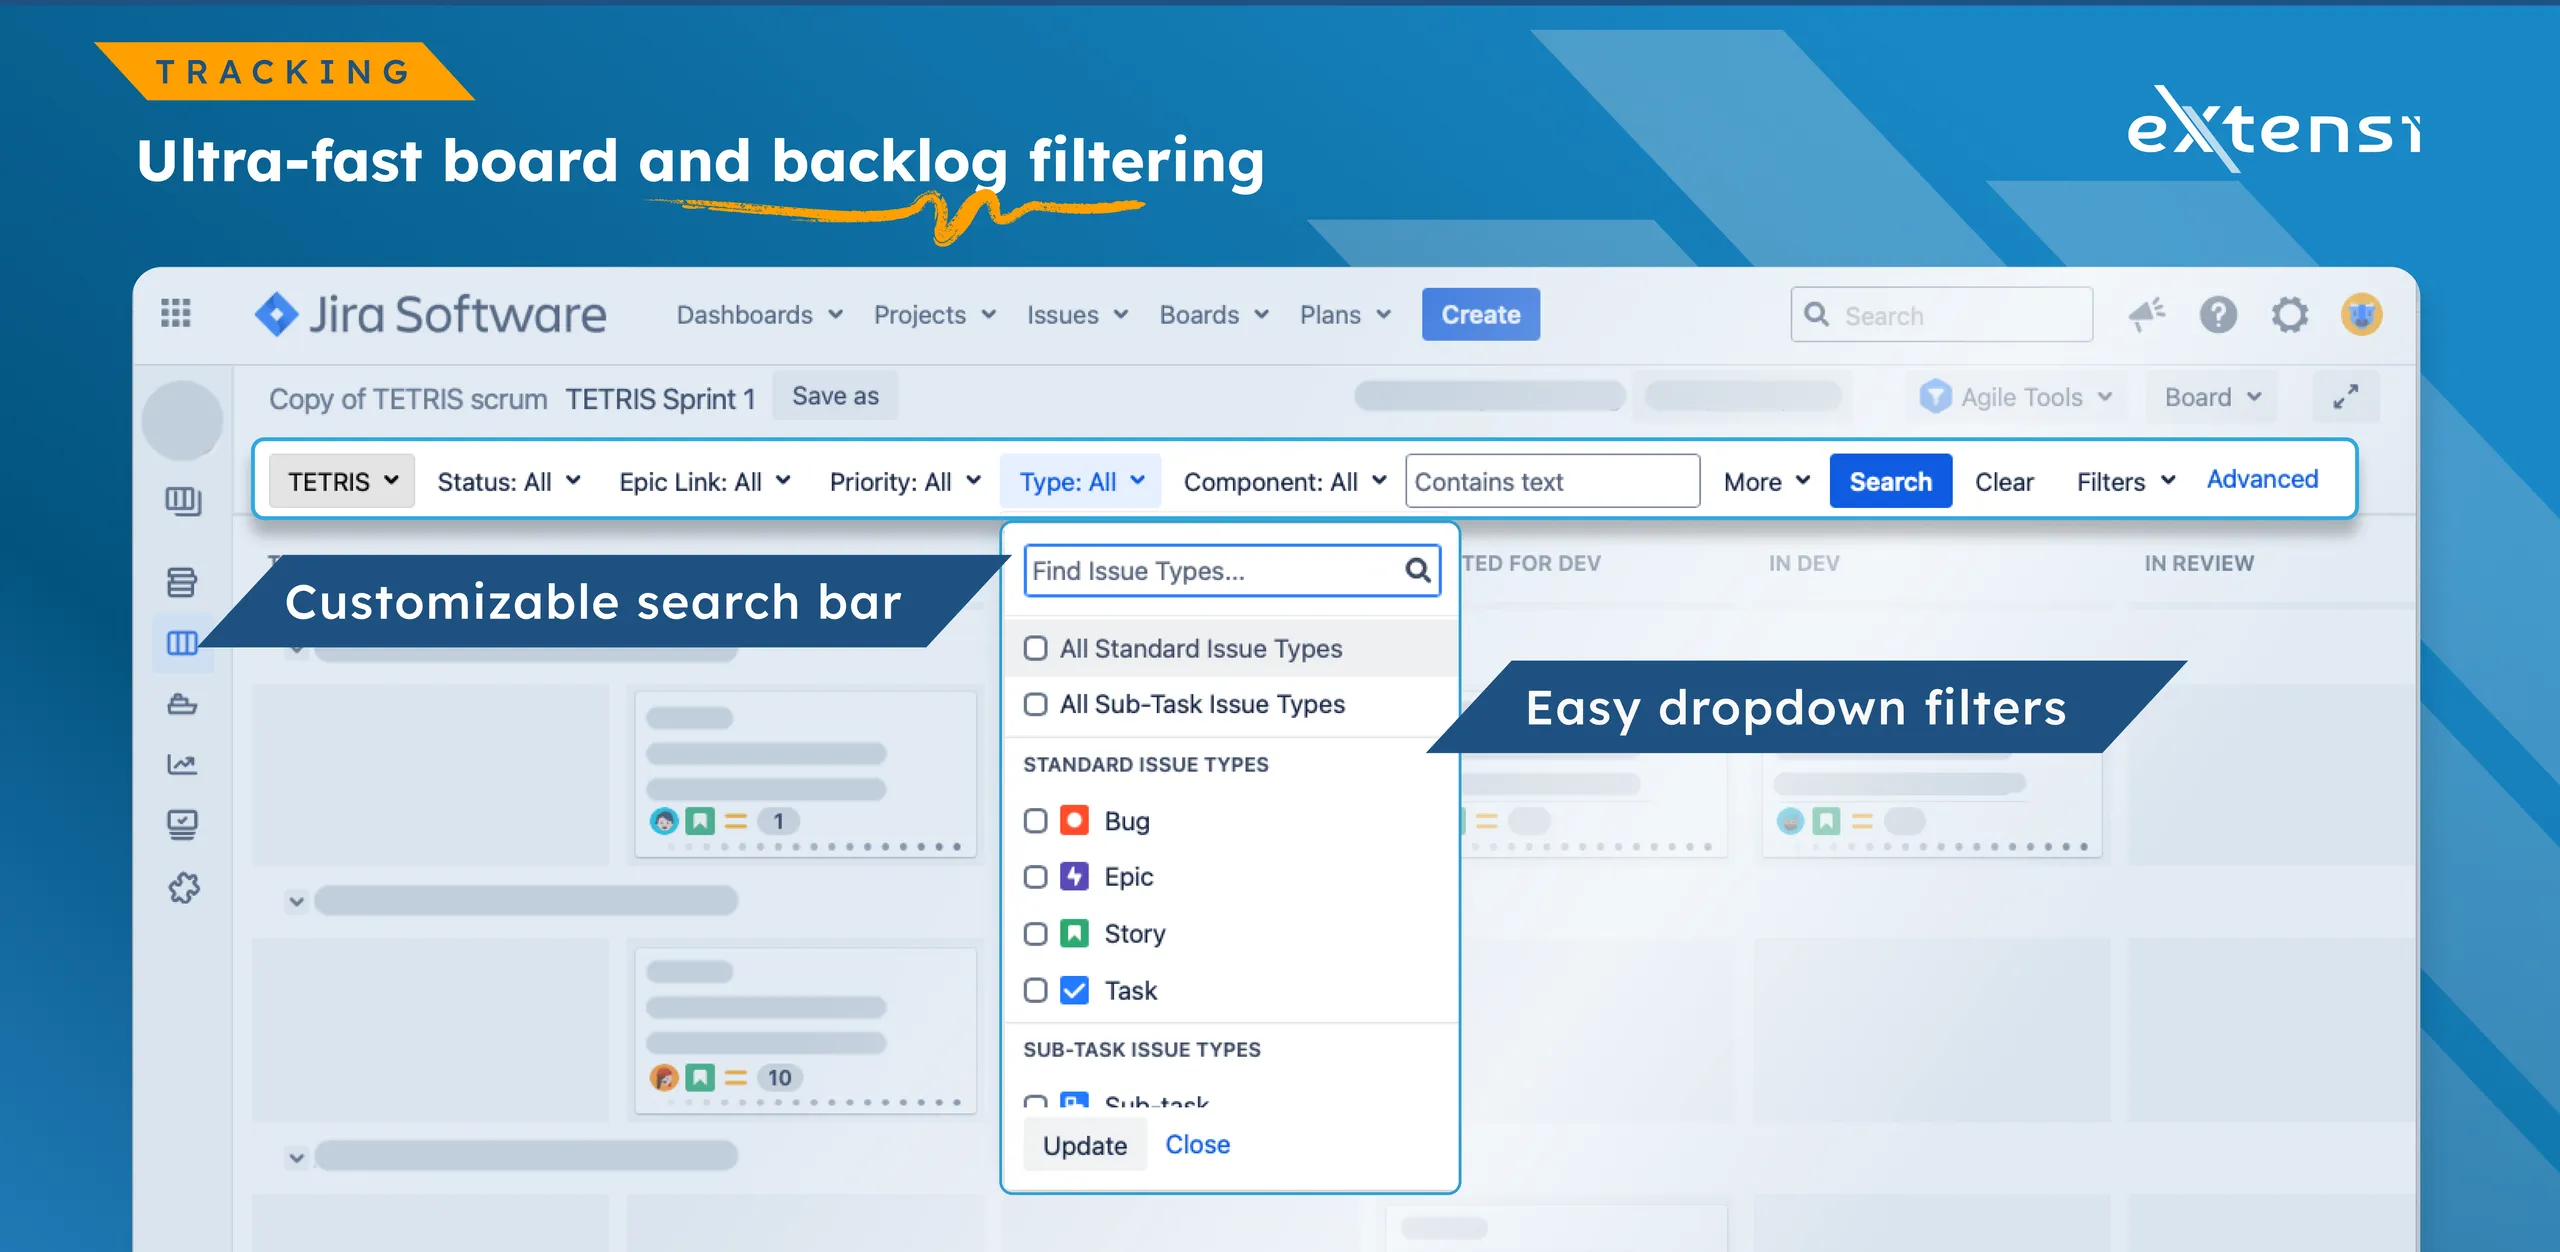Open the Dashboards menu
Image resolution: width=2560 pixels, height=1252 pixels.
[x=760, y=315]
